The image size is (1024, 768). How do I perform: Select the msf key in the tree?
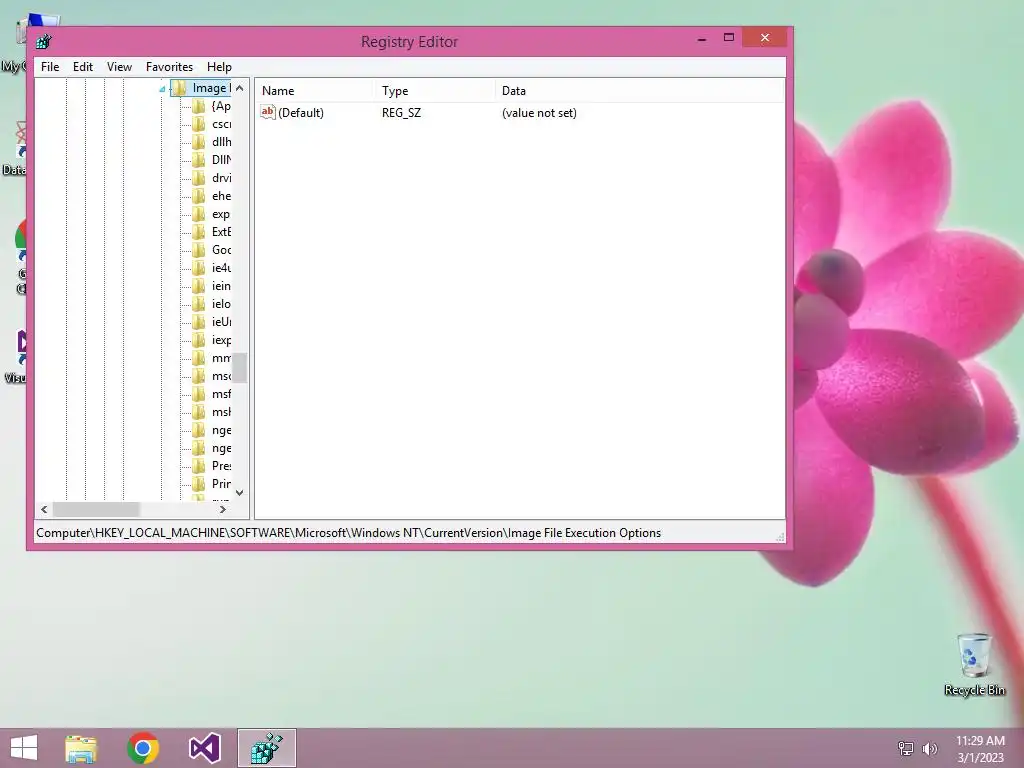[x=221, y=394]
